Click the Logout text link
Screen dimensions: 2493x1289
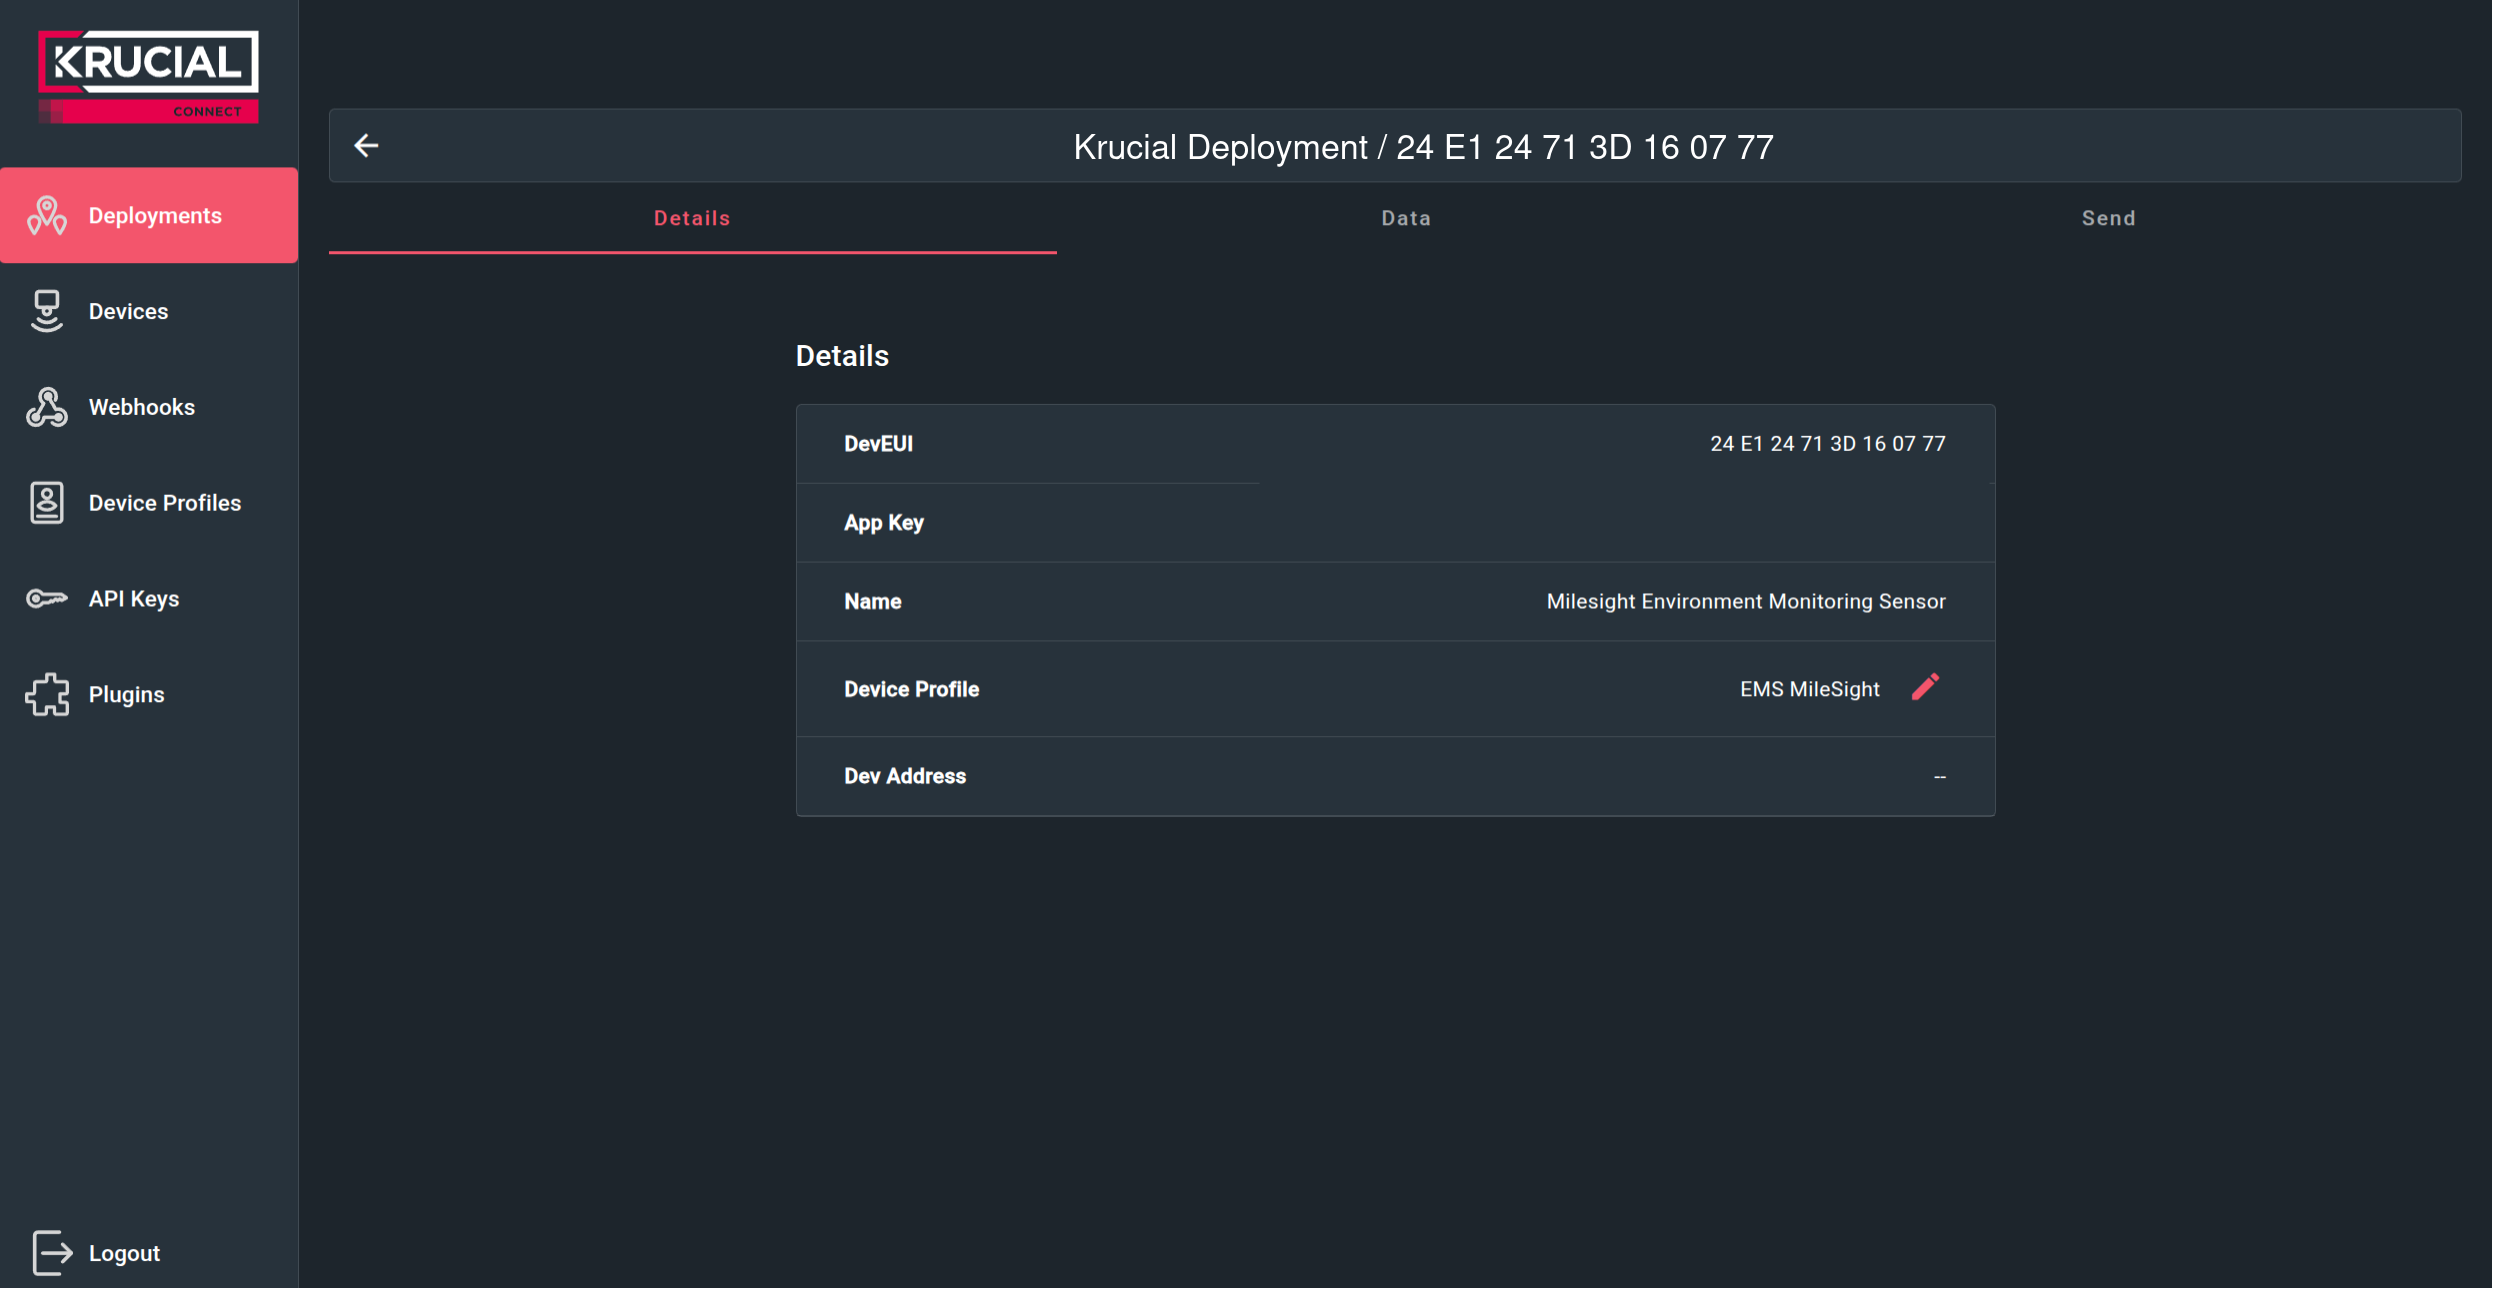[x=124, y=1253]
